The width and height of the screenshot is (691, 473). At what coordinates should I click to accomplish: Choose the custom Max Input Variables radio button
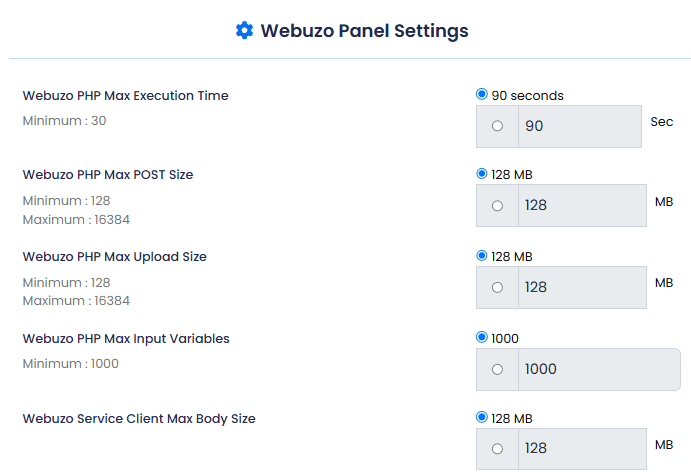[497, 369]
